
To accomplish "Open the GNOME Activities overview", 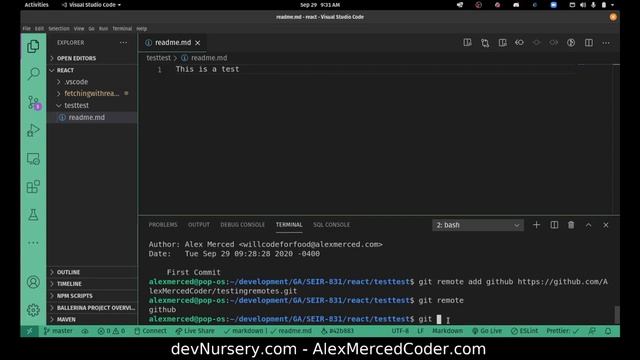I will point(36,5).
